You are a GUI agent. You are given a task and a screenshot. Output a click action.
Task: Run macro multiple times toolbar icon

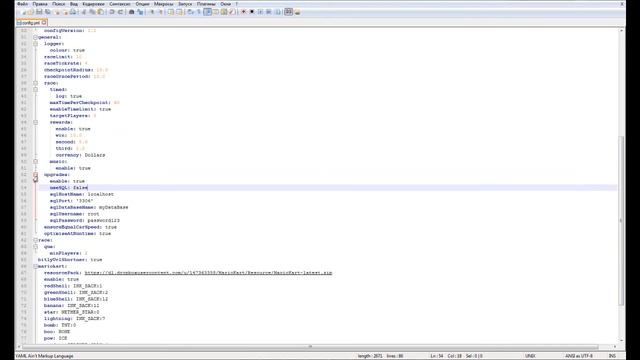click(269, 12)
